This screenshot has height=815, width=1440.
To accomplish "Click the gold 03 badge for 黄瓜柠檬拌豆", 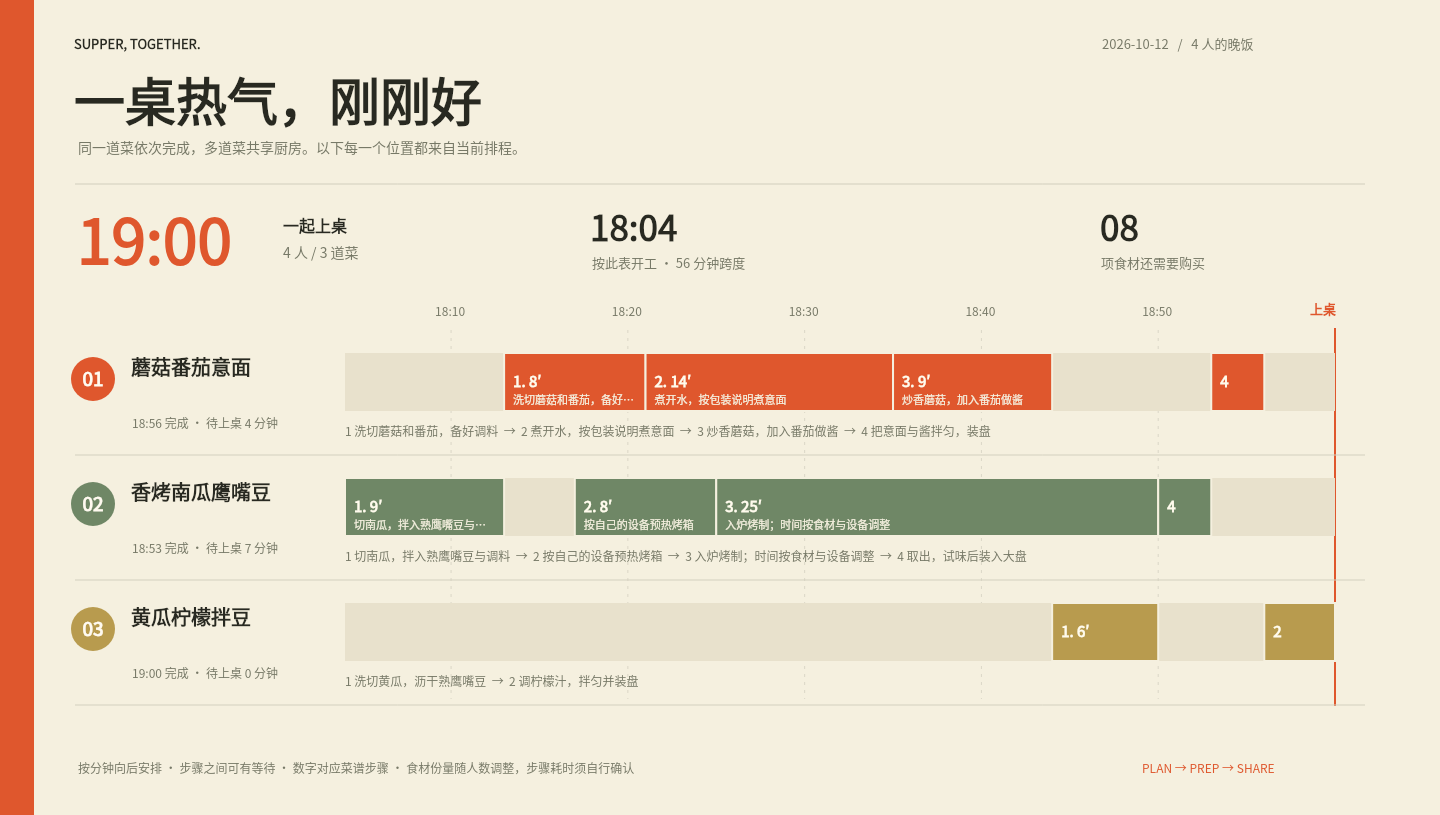I will [x=93, y=629].
